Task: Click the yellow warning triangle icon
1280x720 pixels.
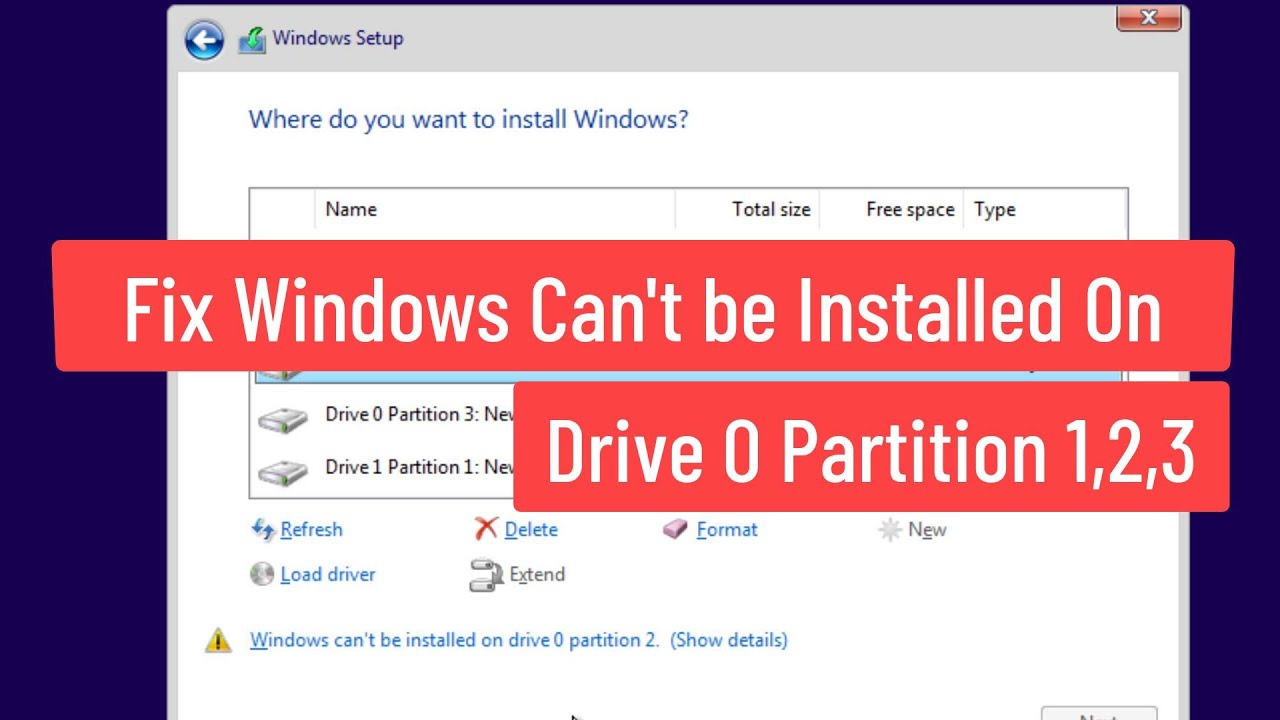Action: 218,640
